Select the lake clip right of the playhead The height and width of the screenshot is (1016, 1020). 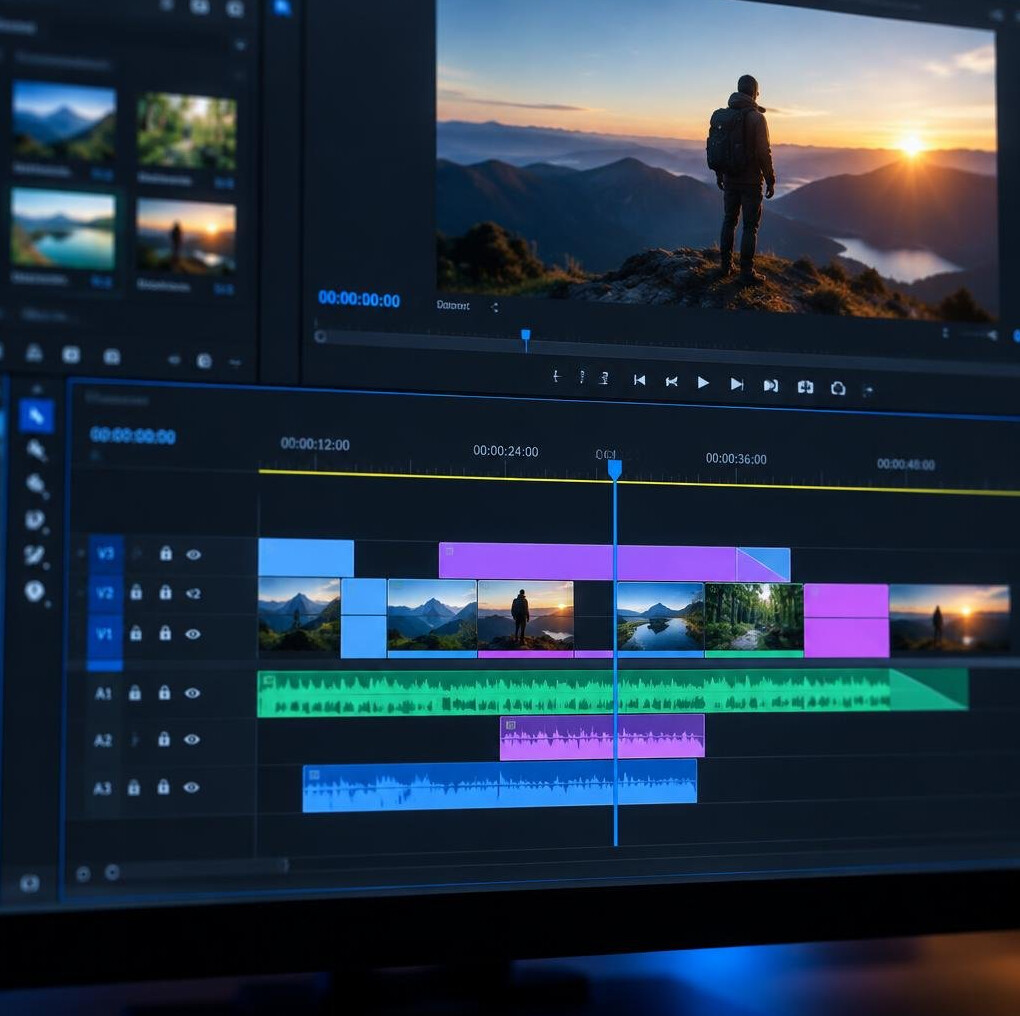[660, 619]
